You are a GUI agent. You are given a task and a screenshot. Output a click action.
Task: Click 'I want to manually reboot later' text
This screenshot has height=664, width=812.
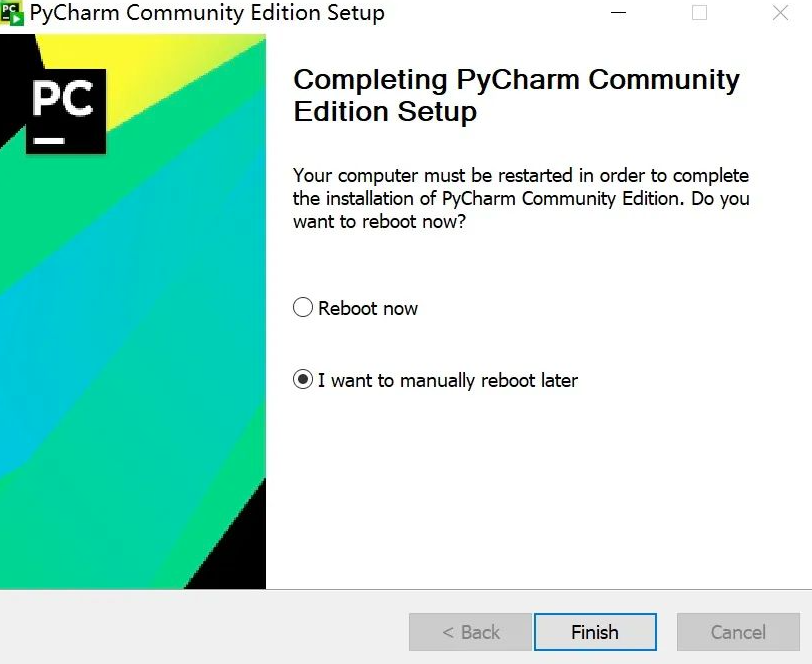pos(448,381)
